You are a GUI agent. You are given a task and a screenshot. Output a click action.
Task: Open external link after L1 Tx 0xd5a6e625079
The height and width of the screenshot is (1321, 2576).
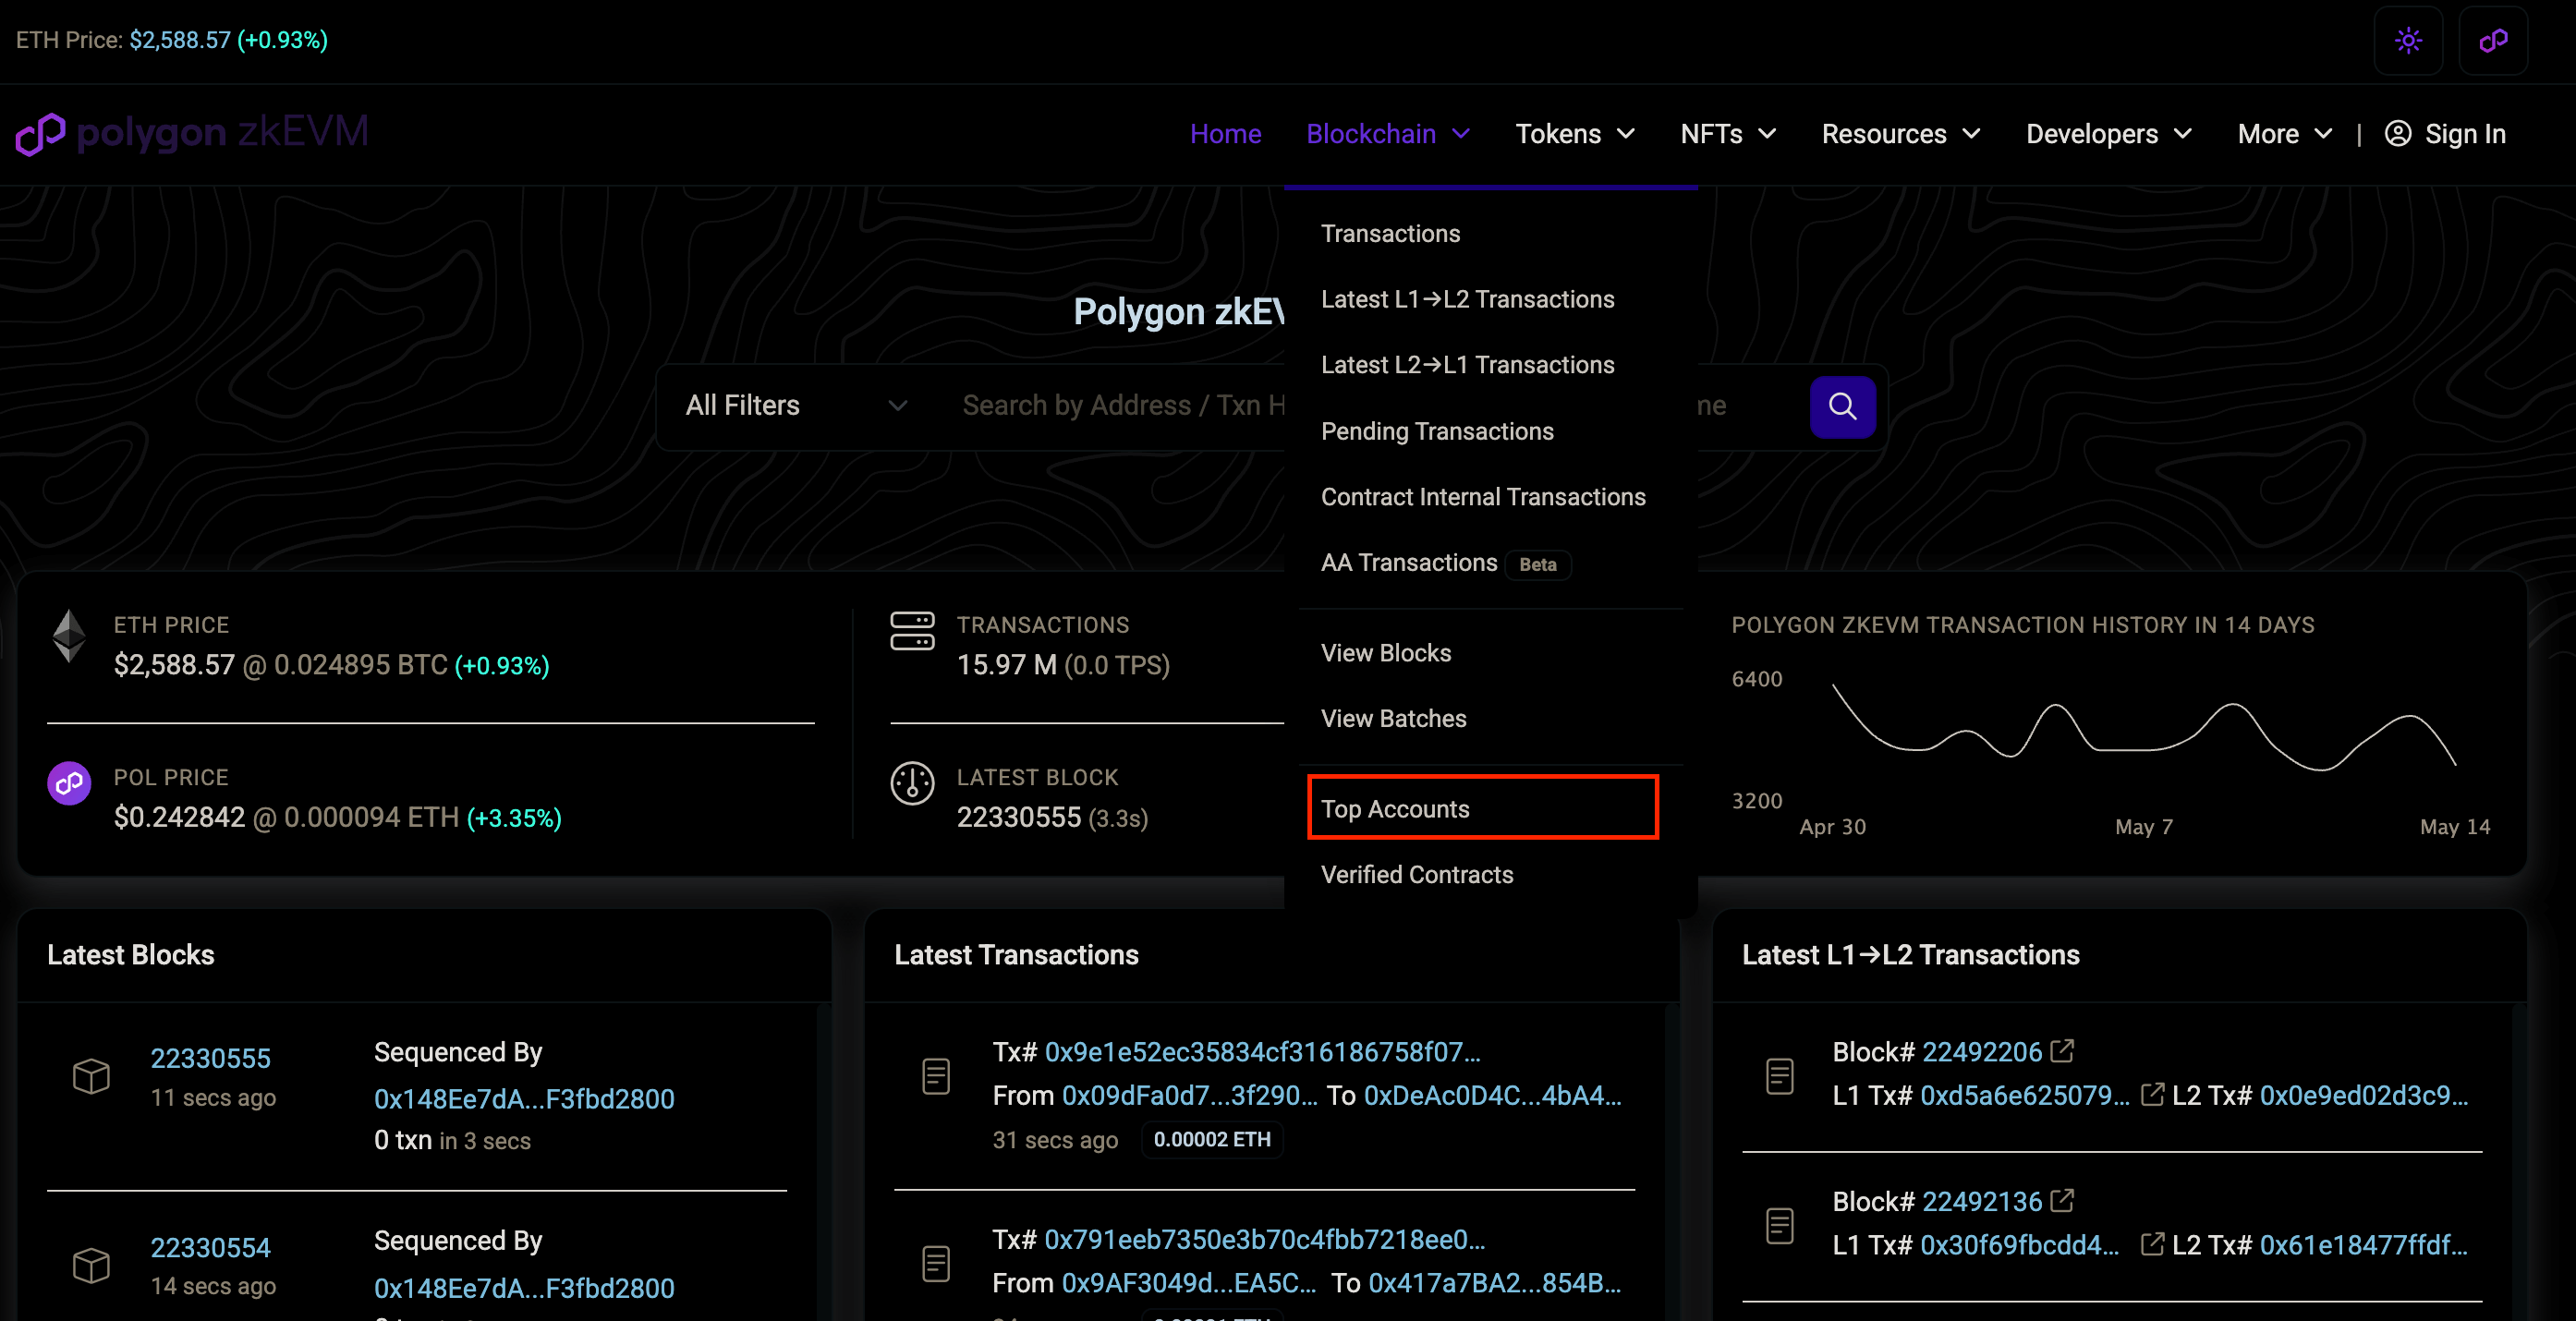coord(2152,1095)
